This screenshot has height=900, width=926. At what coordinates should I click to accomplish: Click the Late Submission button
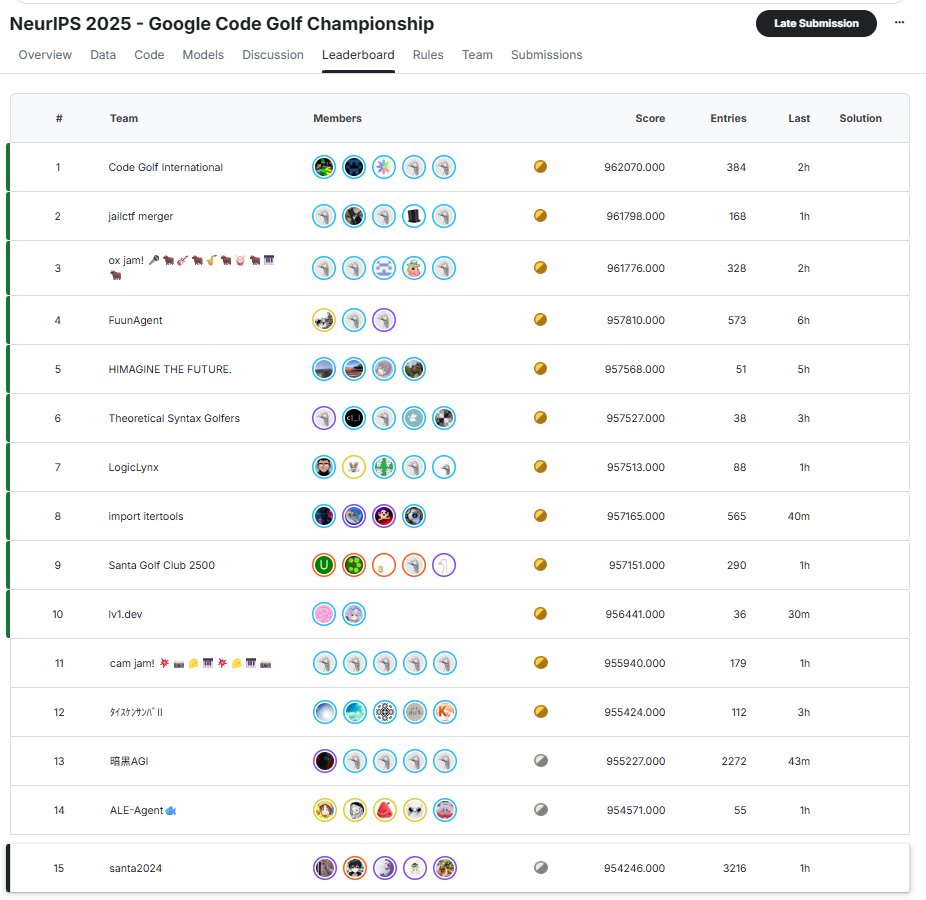click(x=815, y=22)
